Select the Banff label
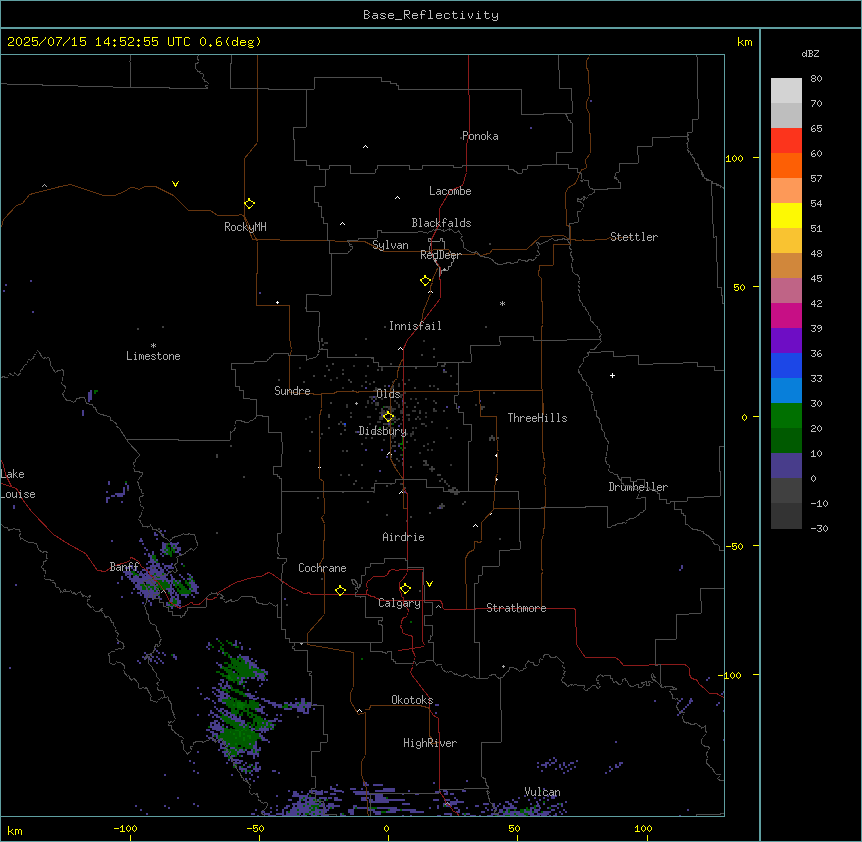The height and width of the screenshot is (842, 862). 124,567
